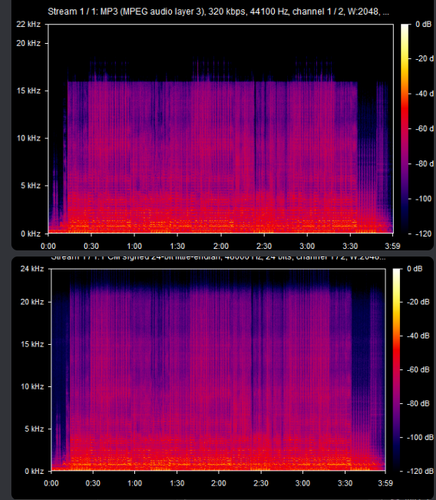Click "0 kHz" label on the MP3 spectrogram axis
Image resolution: width=436 pixels, height=500 pixels.
[x=30, y=234]
